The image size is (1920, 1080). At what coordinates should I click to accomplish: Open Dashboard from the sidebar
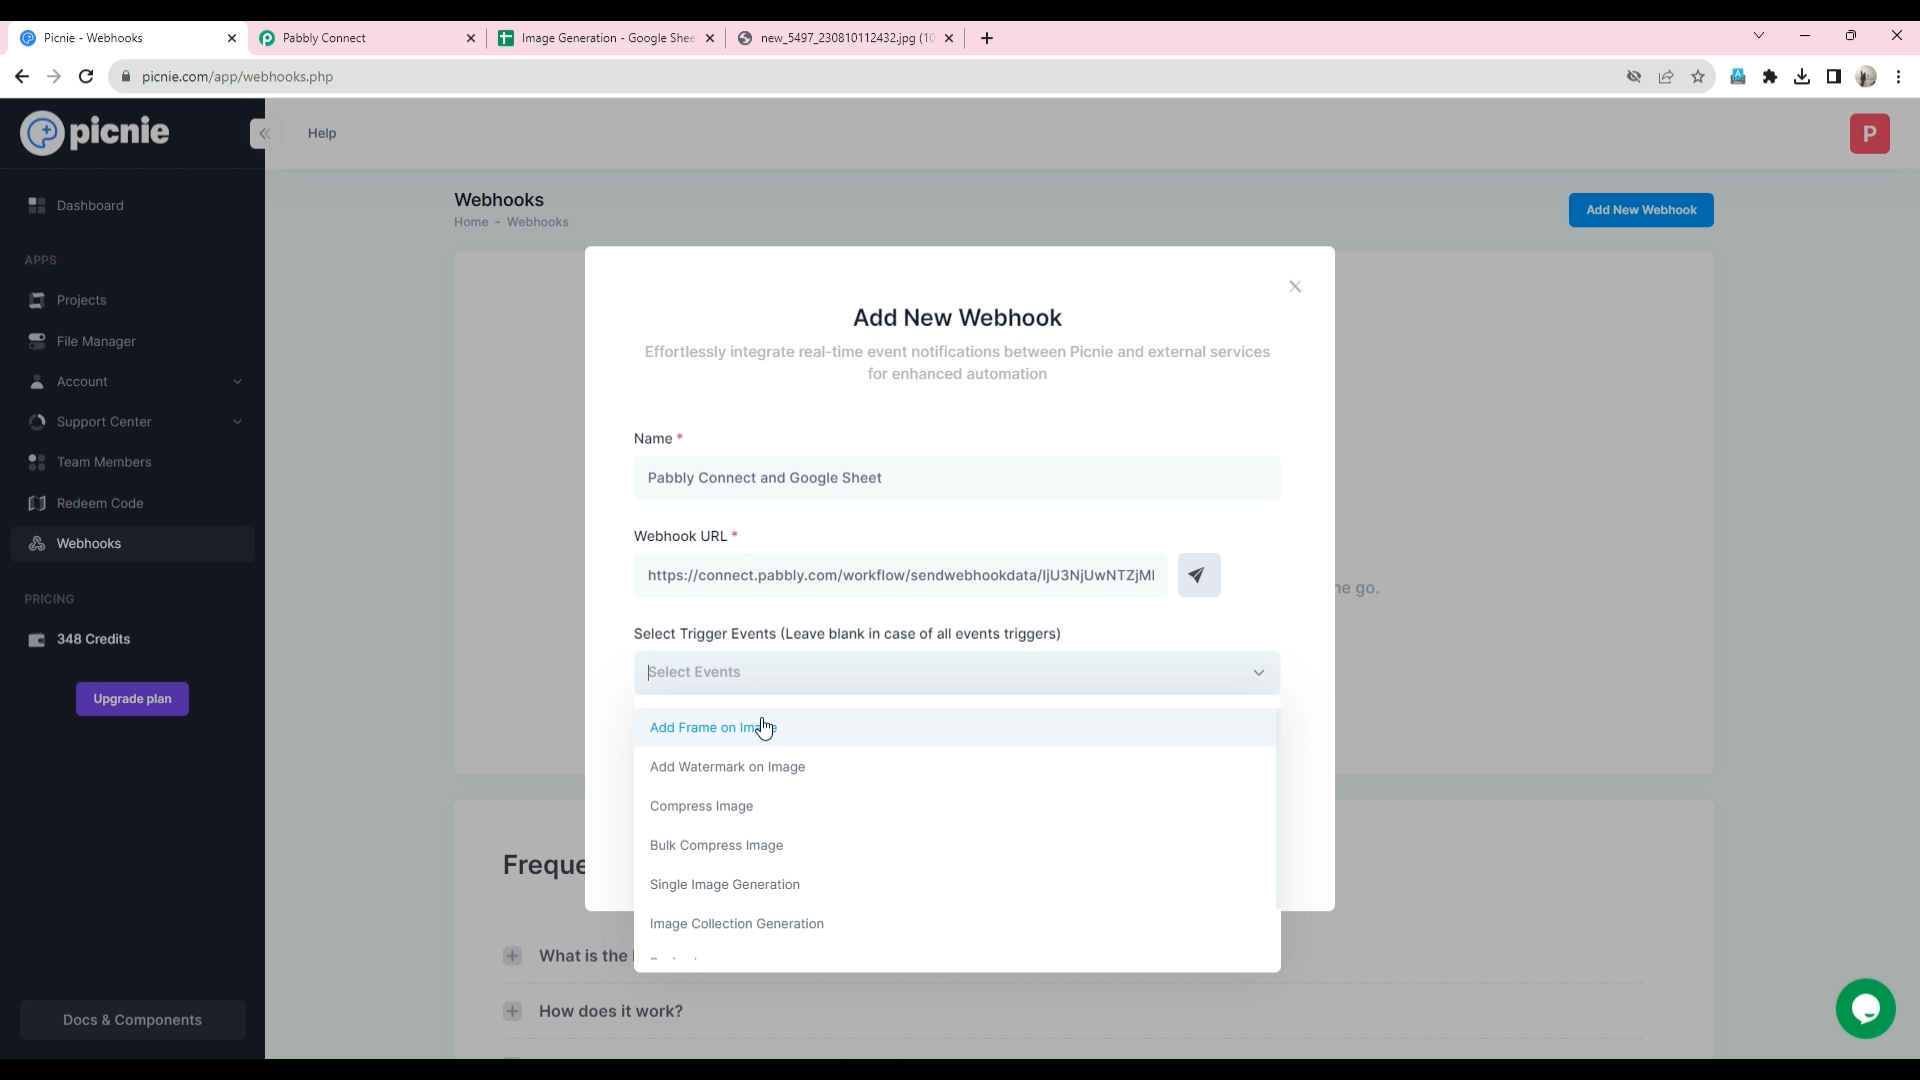[x=90, y=205]
